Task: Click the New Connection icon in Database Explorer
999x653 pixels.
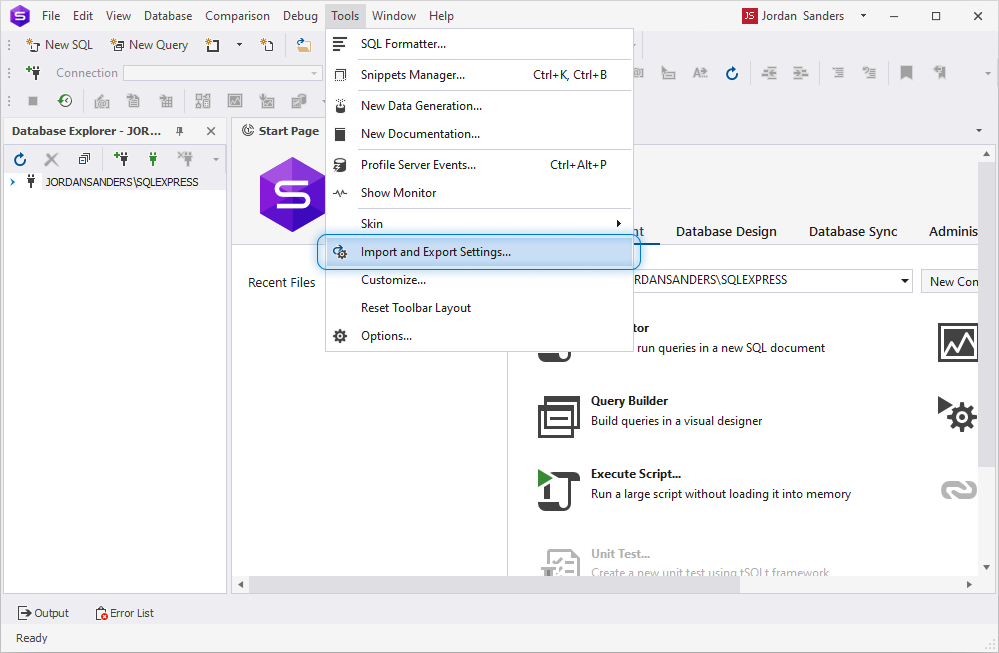Action: [120, 158]
